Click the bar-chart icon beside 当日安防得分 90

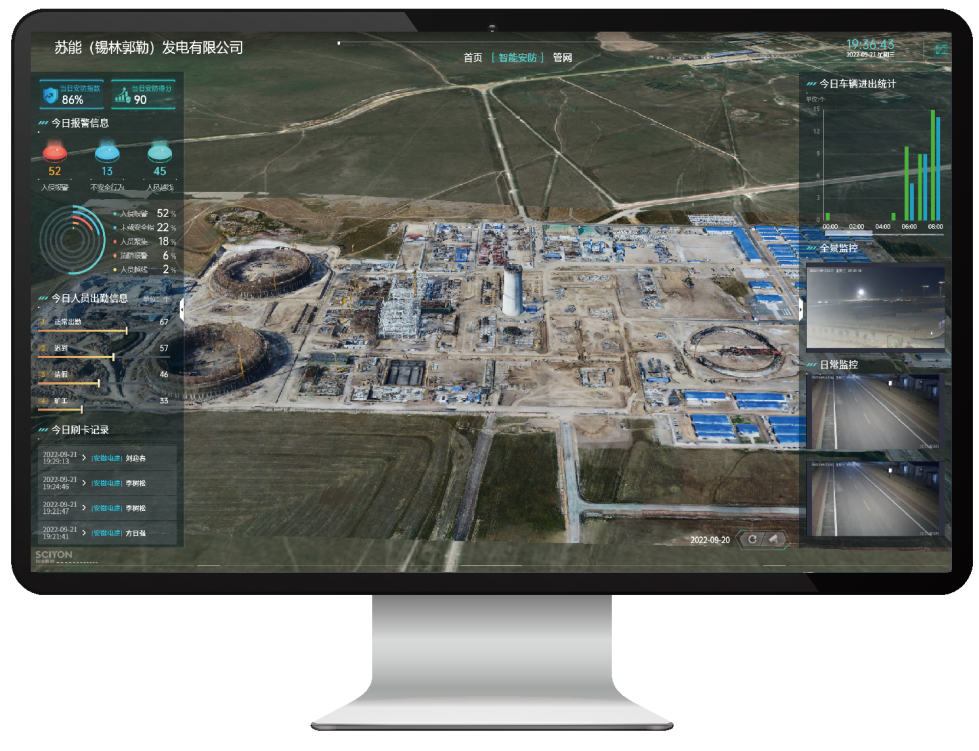tap(121, 95)
